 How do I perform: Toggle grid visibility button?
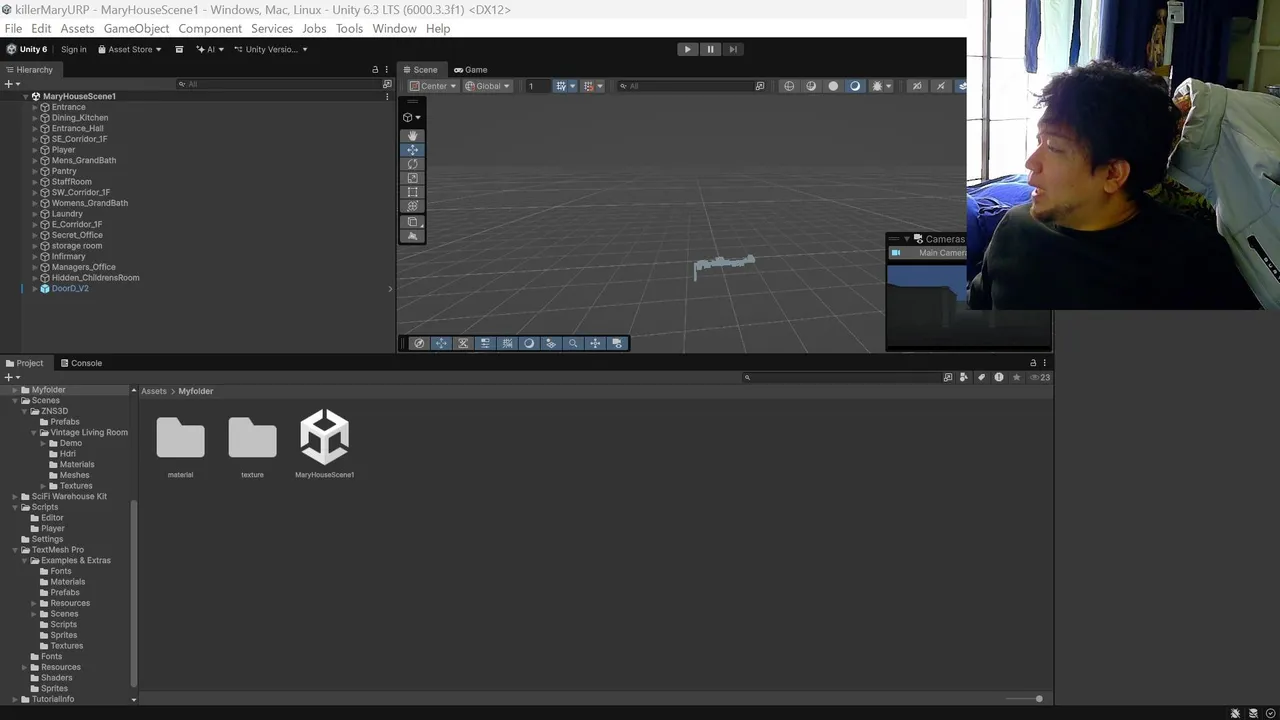(x=560, y=86)
